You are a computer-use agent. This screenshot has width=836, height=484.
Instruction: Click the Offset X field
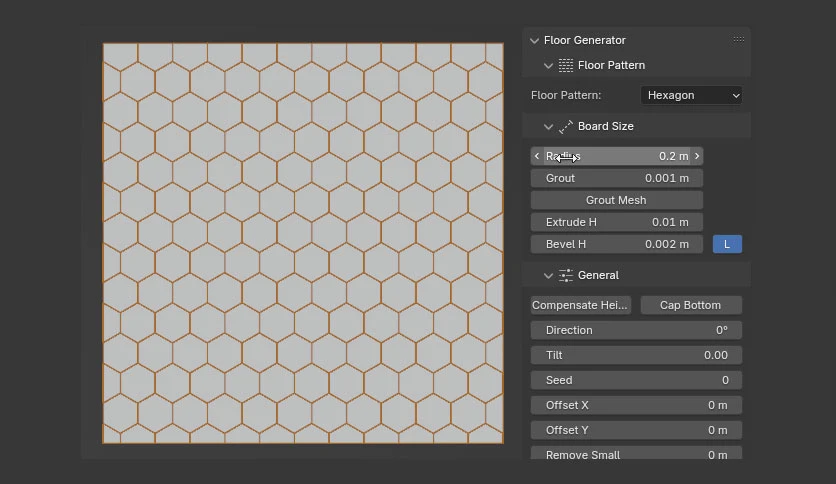click(x=636, y=405)
